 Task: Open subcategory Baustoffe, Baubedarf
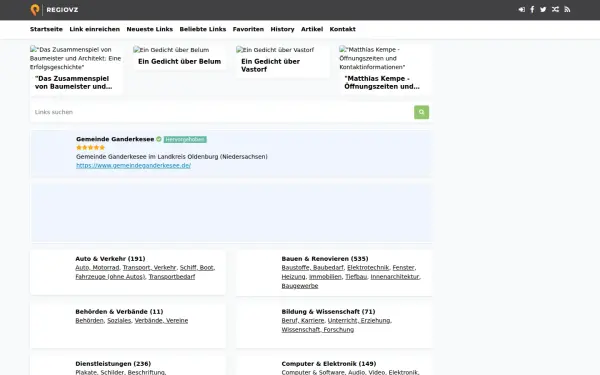click(313, 267)
